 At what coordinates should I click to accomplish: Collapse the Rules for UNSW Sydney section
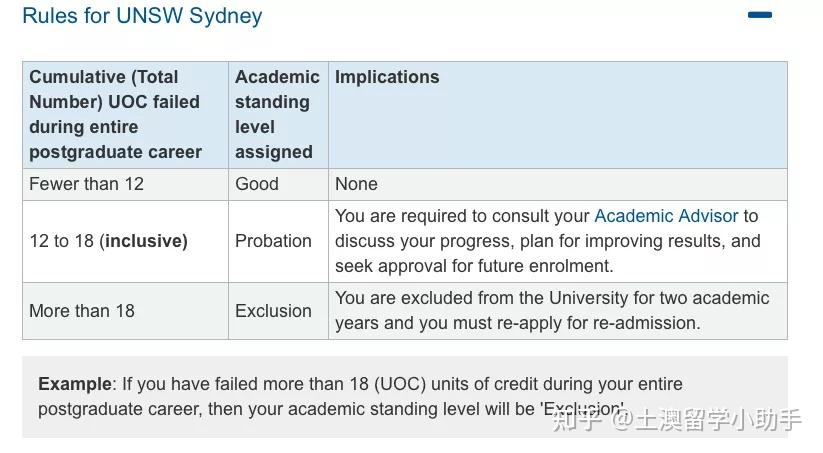tap(760, 15)
